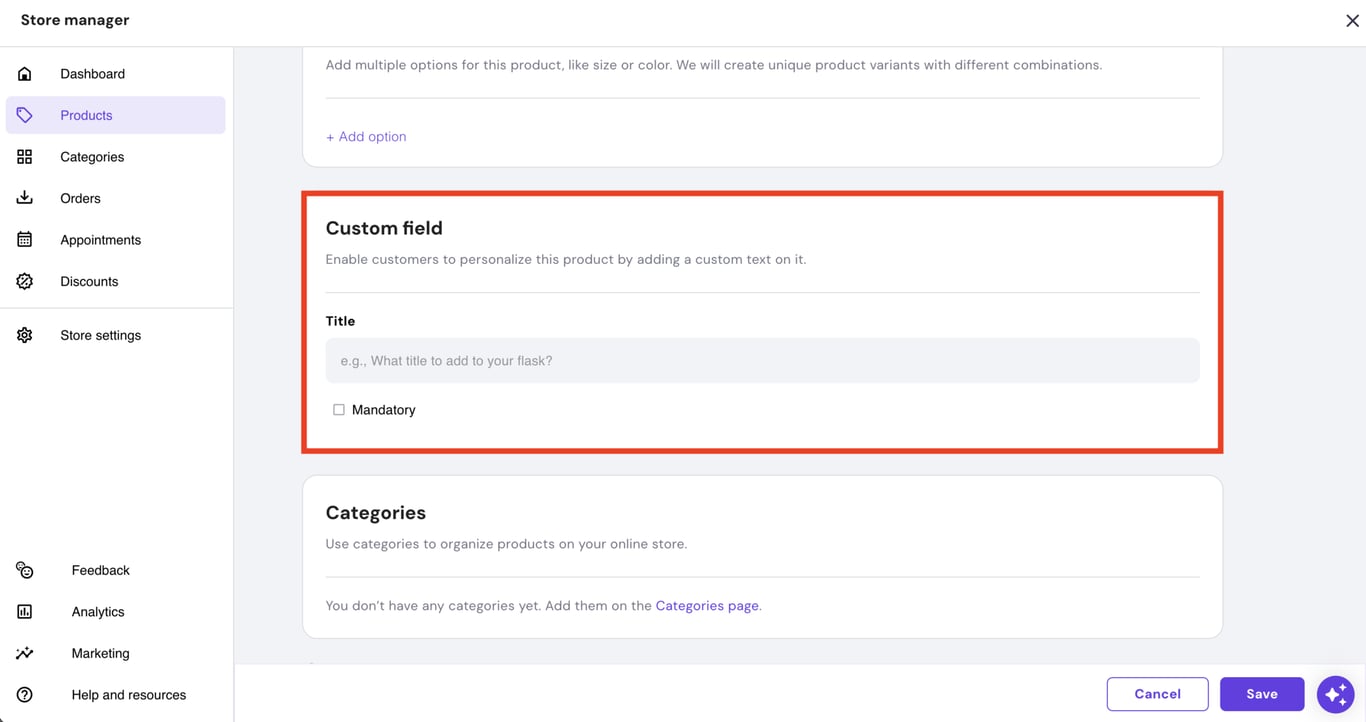Screen dimensions: 1366x722
Task: Click Cancel to discard changes
Action: click(1157, 693)
